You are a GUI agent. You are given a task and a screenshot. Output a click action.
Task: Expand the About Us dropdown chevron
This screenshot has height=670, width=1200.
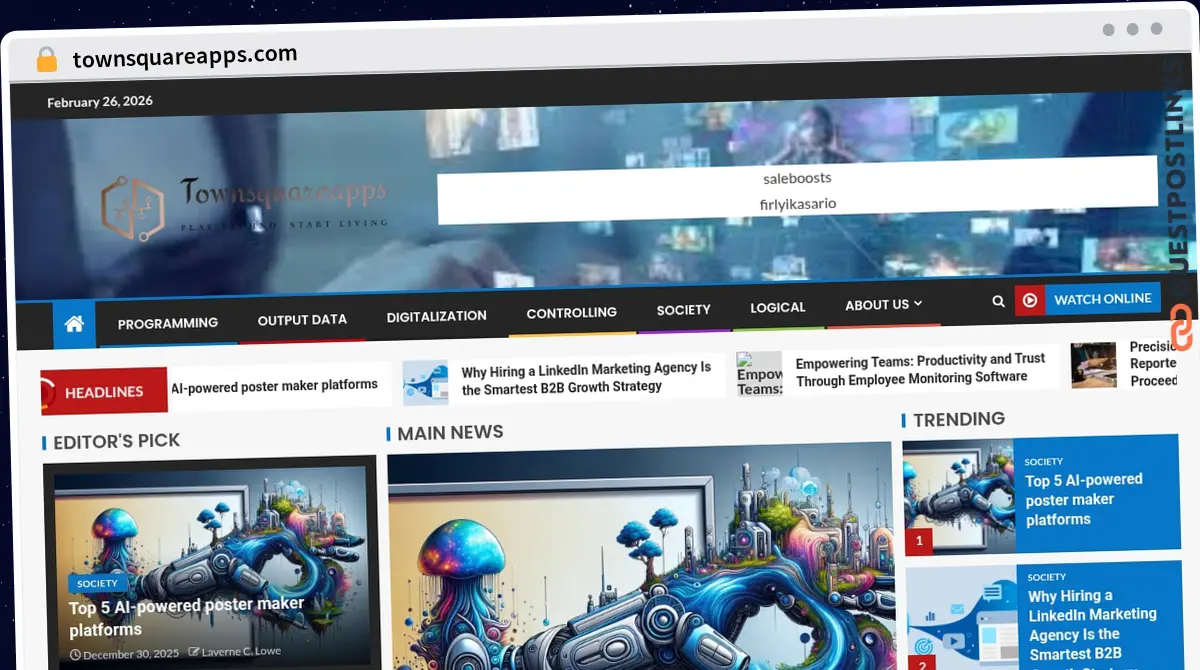point(918,303)
